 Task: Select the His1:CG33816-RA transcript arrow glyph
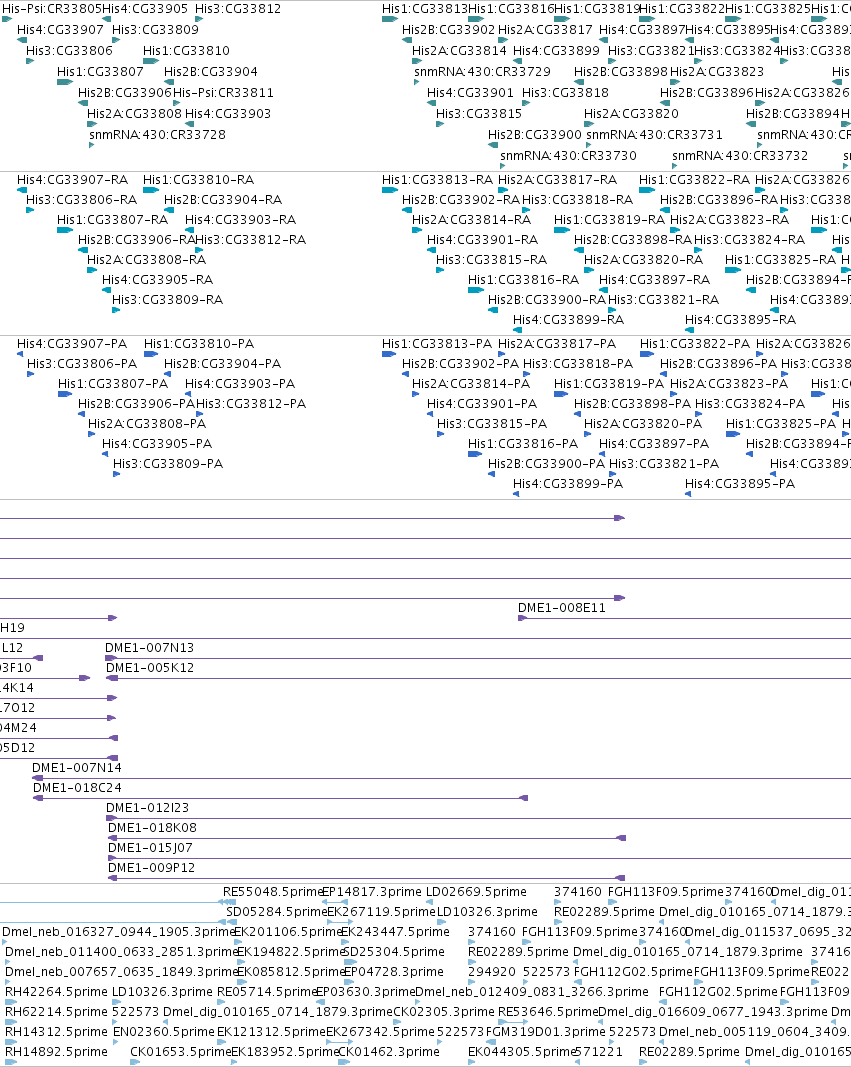pos(476,290)
